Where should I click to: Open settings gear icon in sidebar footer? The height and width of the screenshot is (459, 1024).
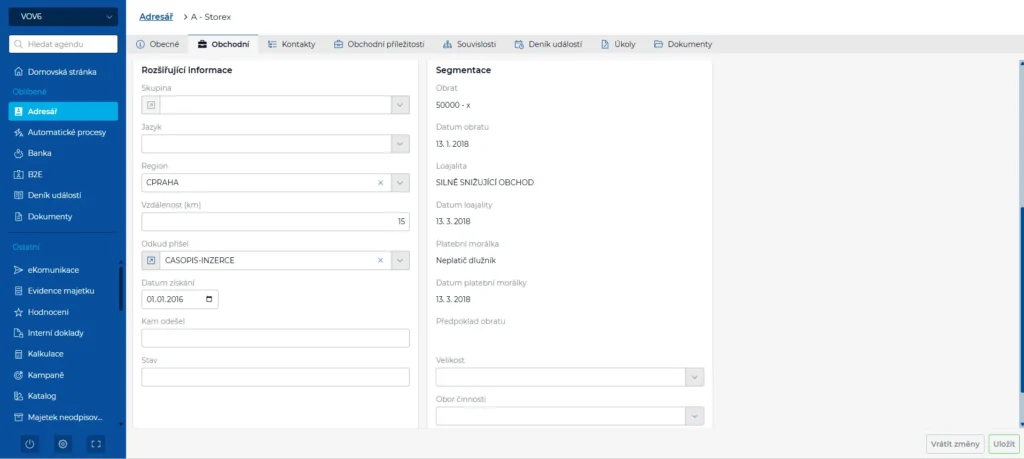62,443
